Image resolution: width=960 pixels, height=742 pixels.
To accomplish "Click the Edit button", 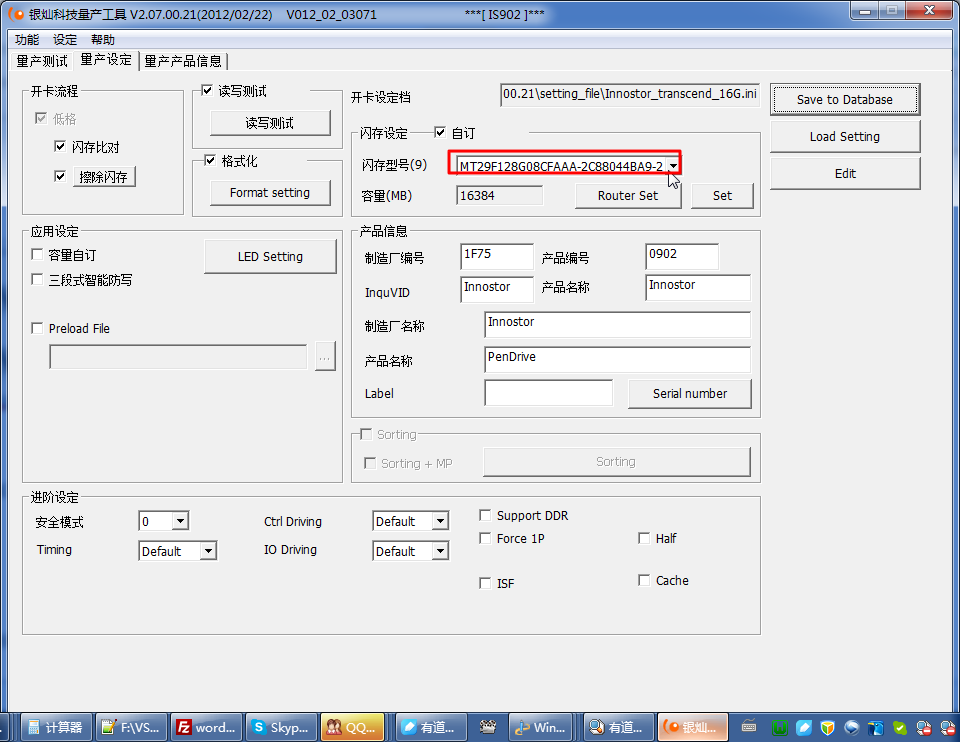I will coord(845,173).
